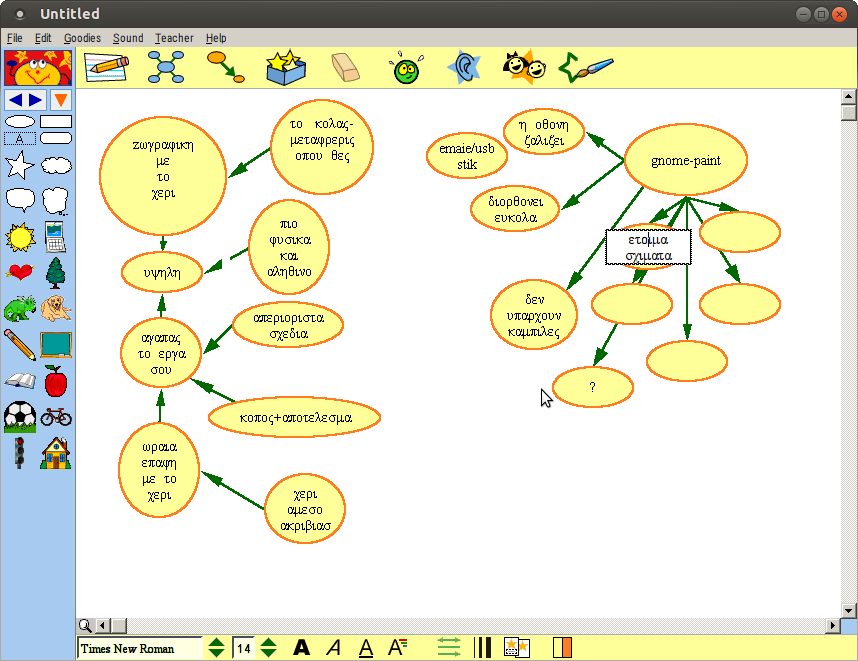
Task: Select the Add Symbol diagram tool
Action: (166, 67)
